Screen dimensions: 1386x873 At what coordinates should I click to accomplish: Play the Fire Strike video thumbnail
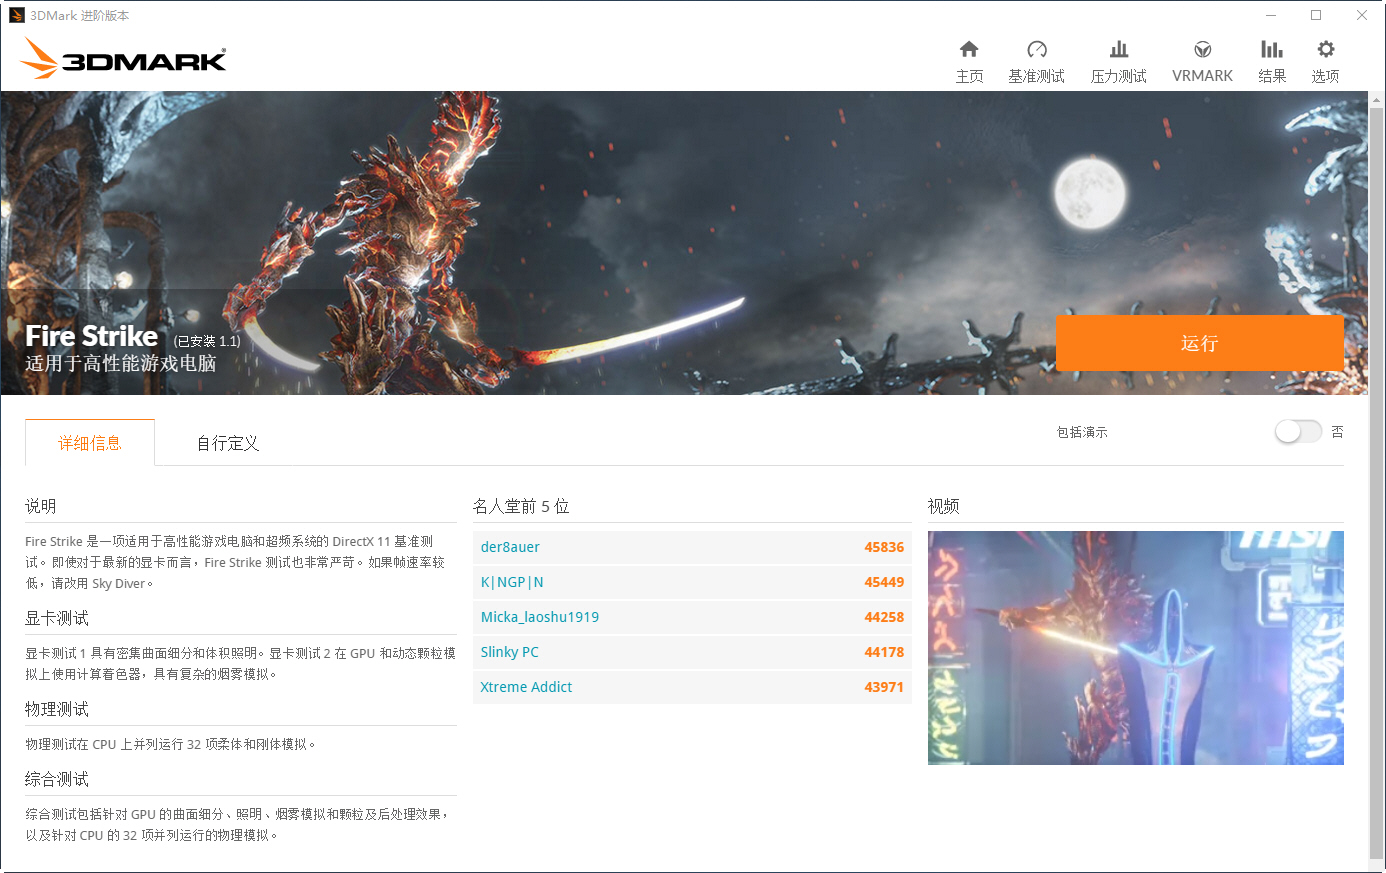point(1136,648)
